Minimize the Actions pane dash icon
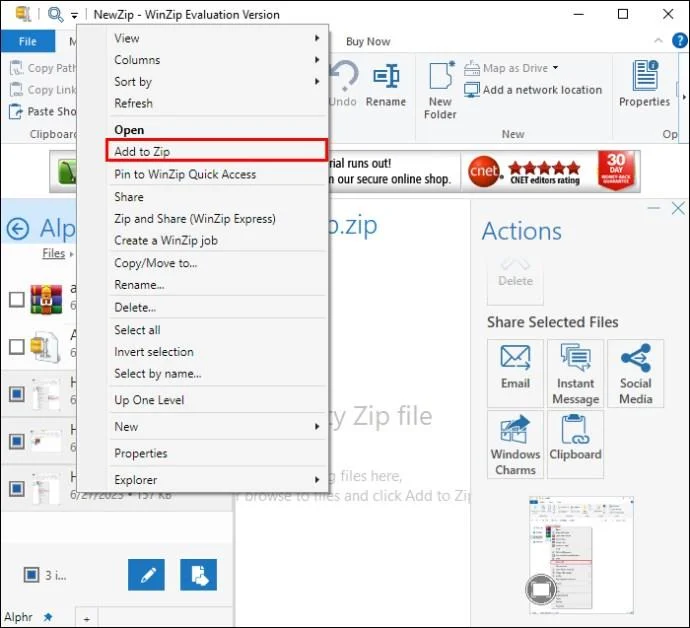The width and height of the screenshot is (690, 628). click(x=654, y=208)
